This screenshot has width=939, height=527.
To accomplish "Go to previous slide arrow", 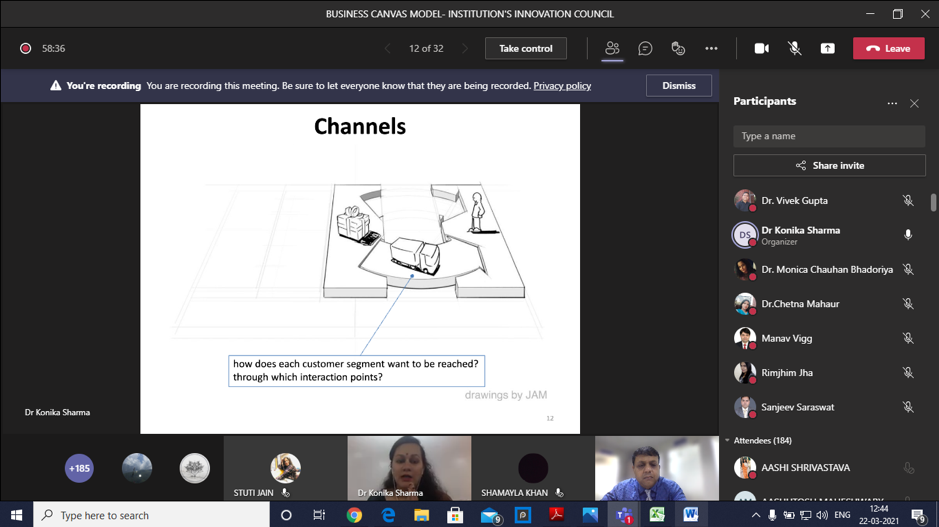I will (388, 49).
